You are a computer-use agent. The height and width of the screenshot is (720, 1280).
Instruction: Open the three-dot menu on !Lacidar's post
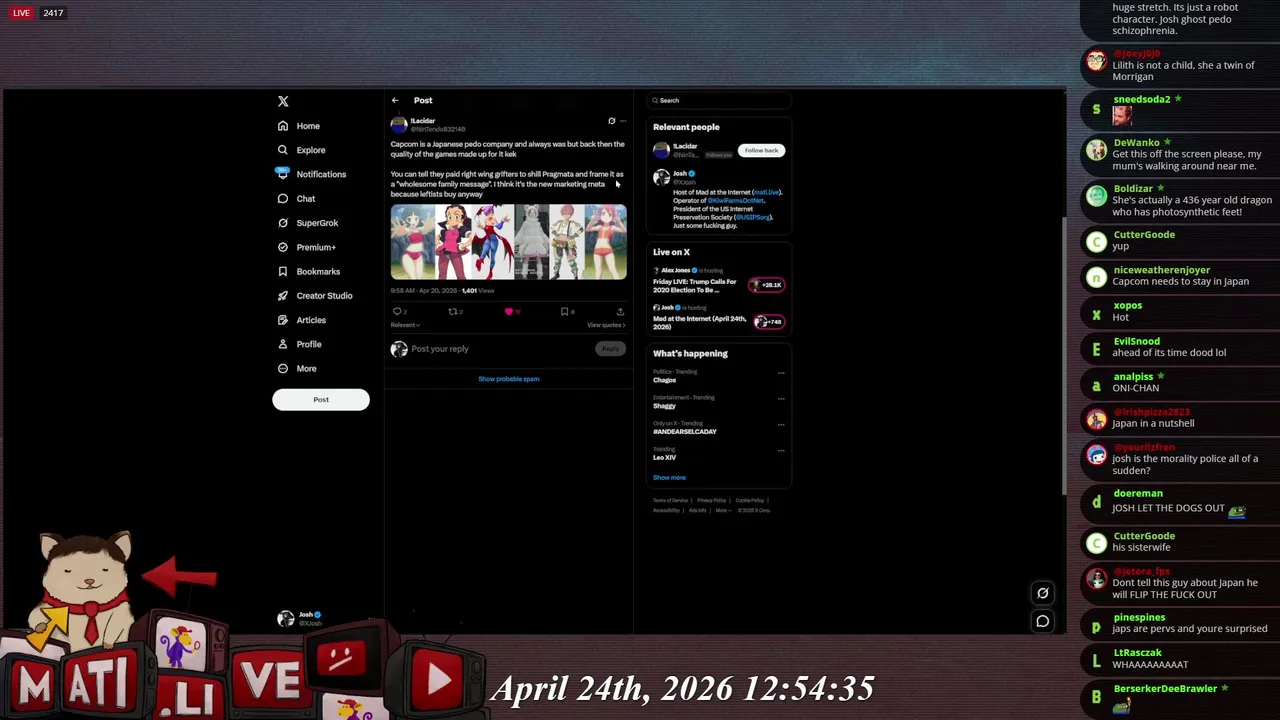(x=623, y=121)
